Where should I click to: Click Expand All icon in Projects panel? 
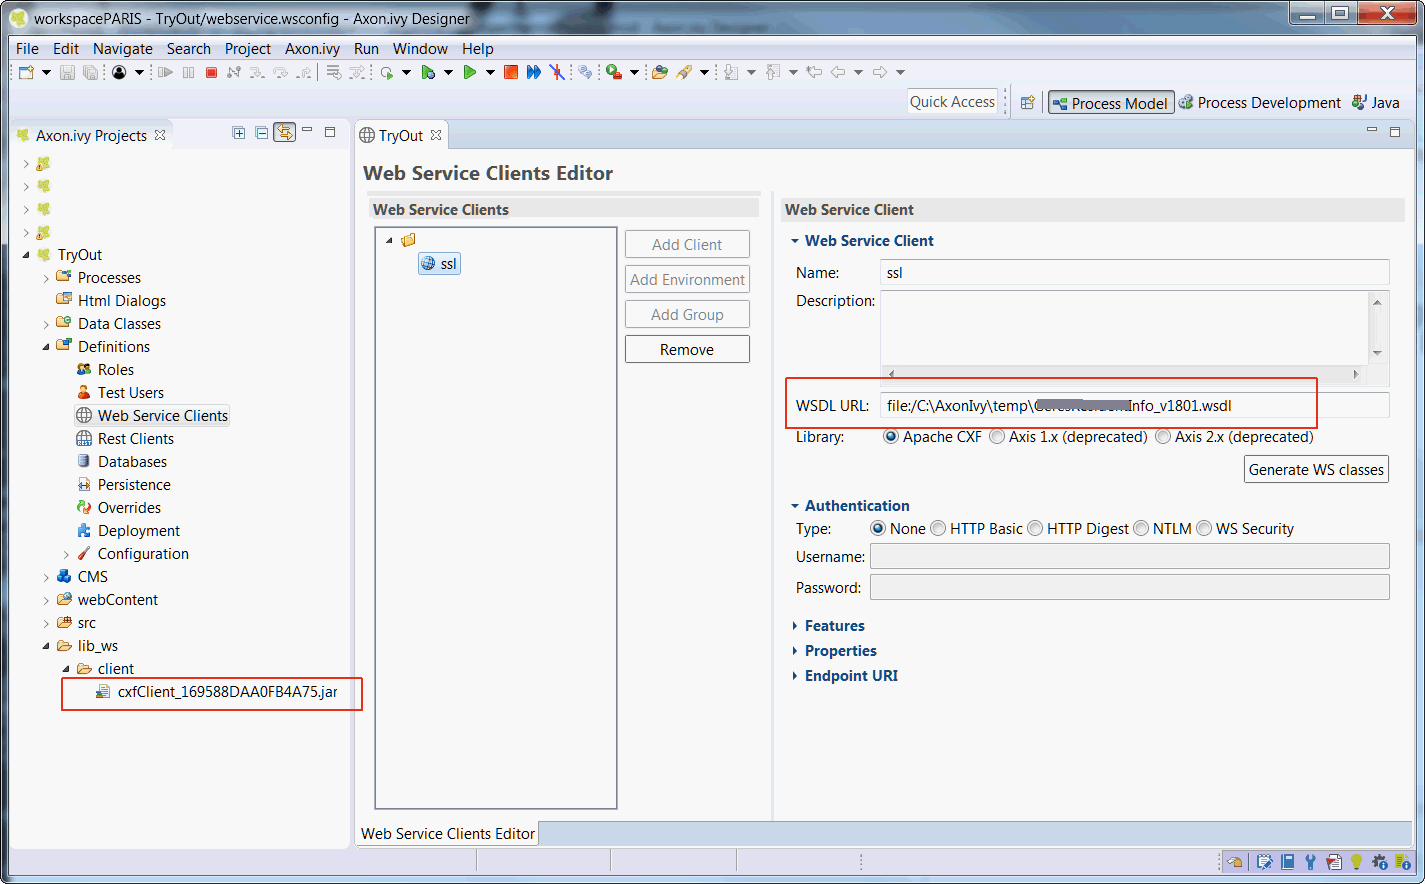coord(239,133)
